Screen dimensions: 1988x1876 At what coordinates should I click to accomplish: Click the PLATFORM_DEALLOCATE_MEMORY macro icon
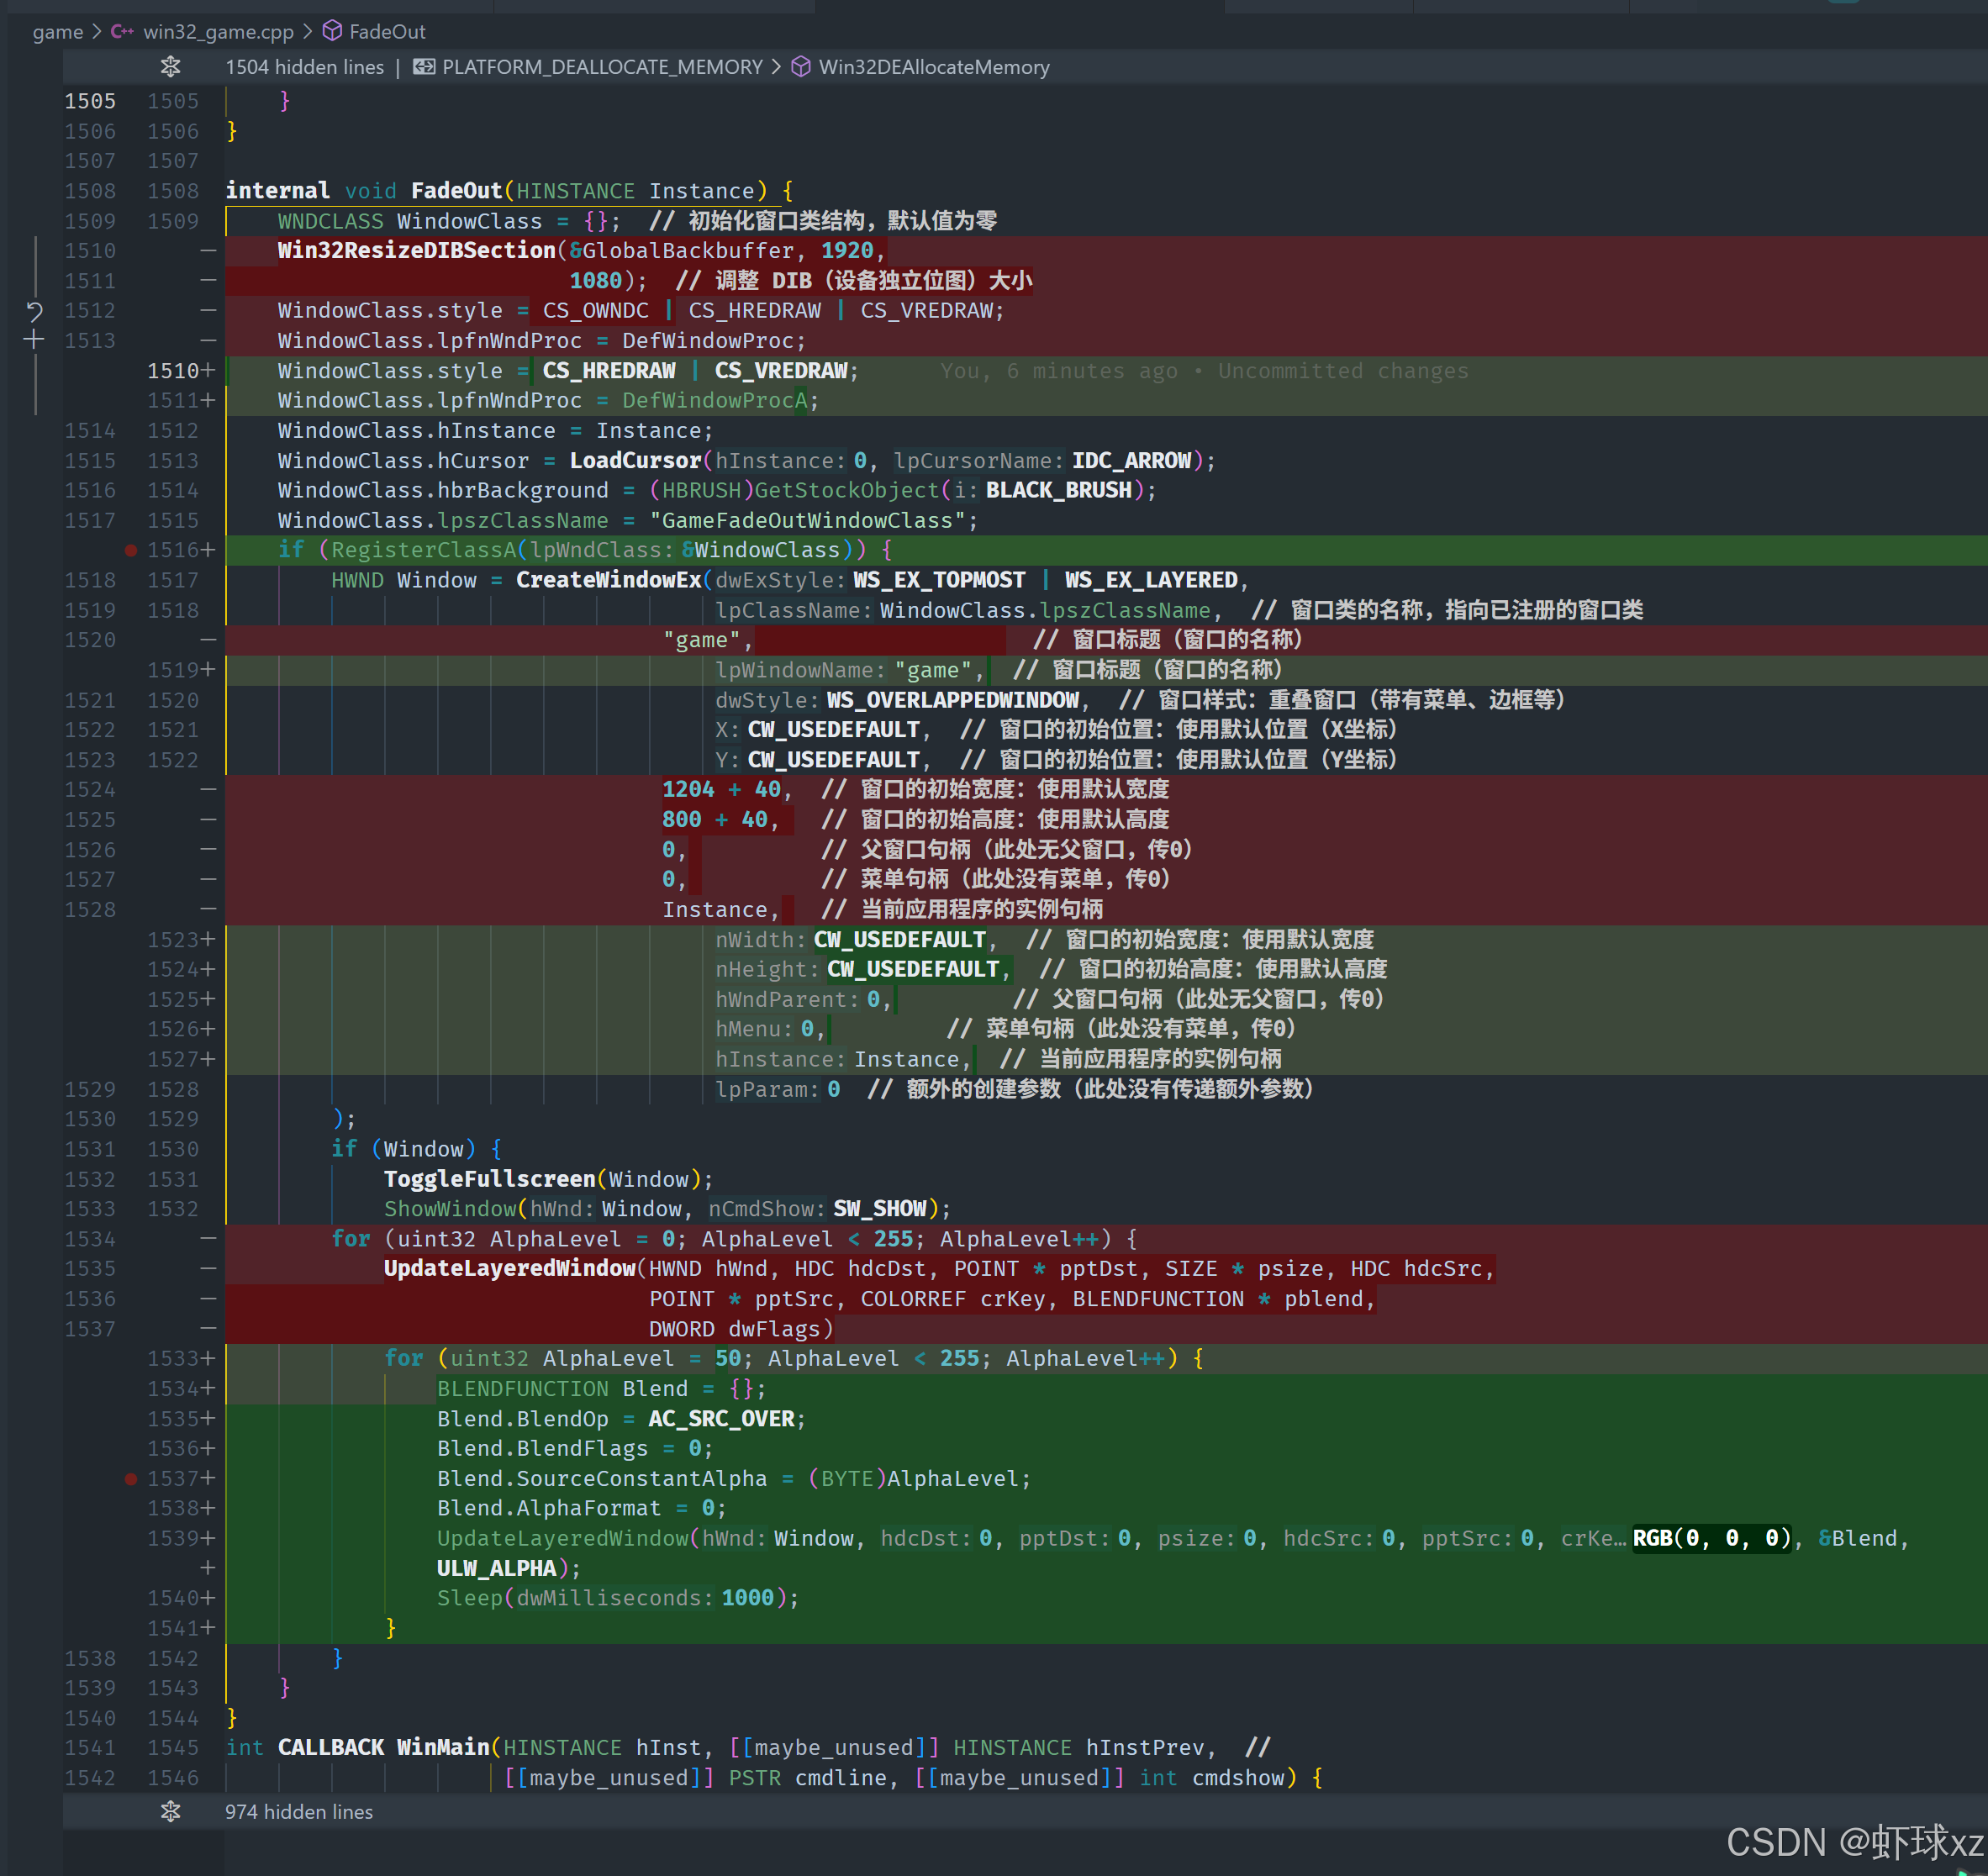(424, 67)
